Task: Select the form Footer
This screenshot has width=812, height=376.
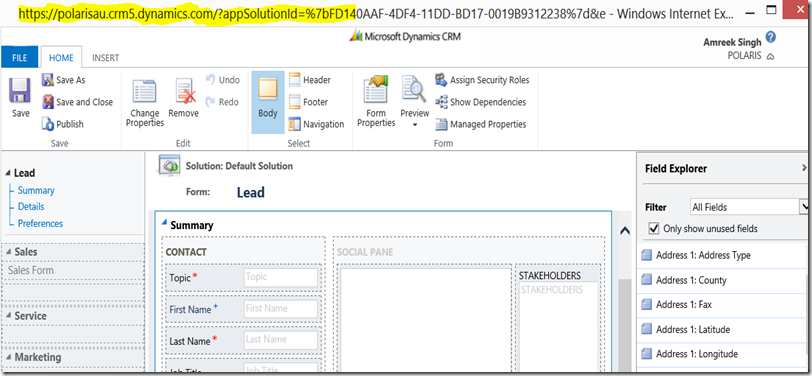Action: [309, 102]
